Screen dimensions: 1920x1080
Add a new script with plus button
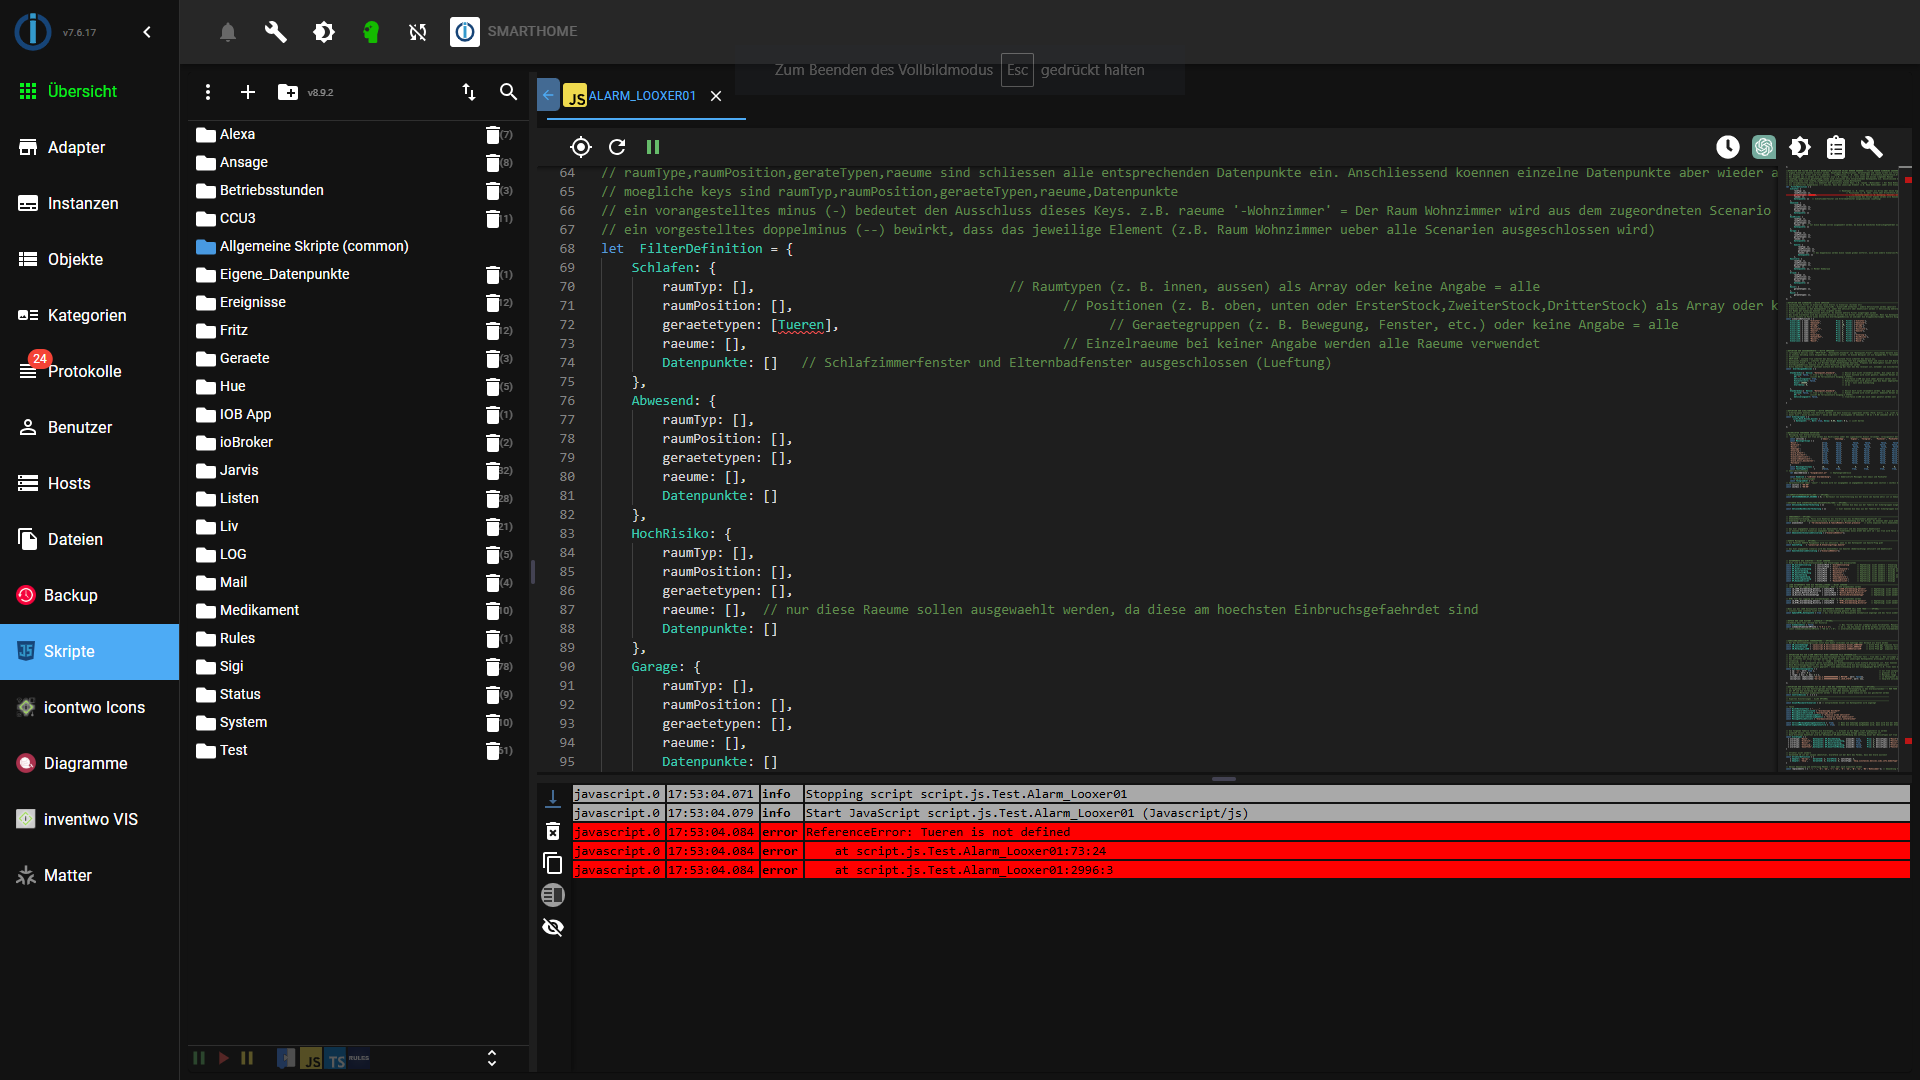(x=248, y=92)
